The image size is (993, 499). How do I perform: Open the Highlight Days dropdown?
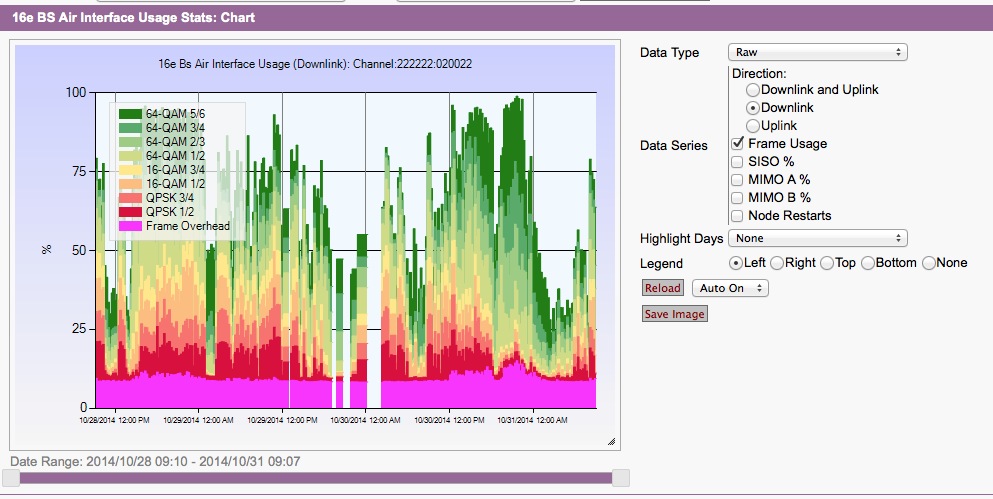click(x=818, y=238)
